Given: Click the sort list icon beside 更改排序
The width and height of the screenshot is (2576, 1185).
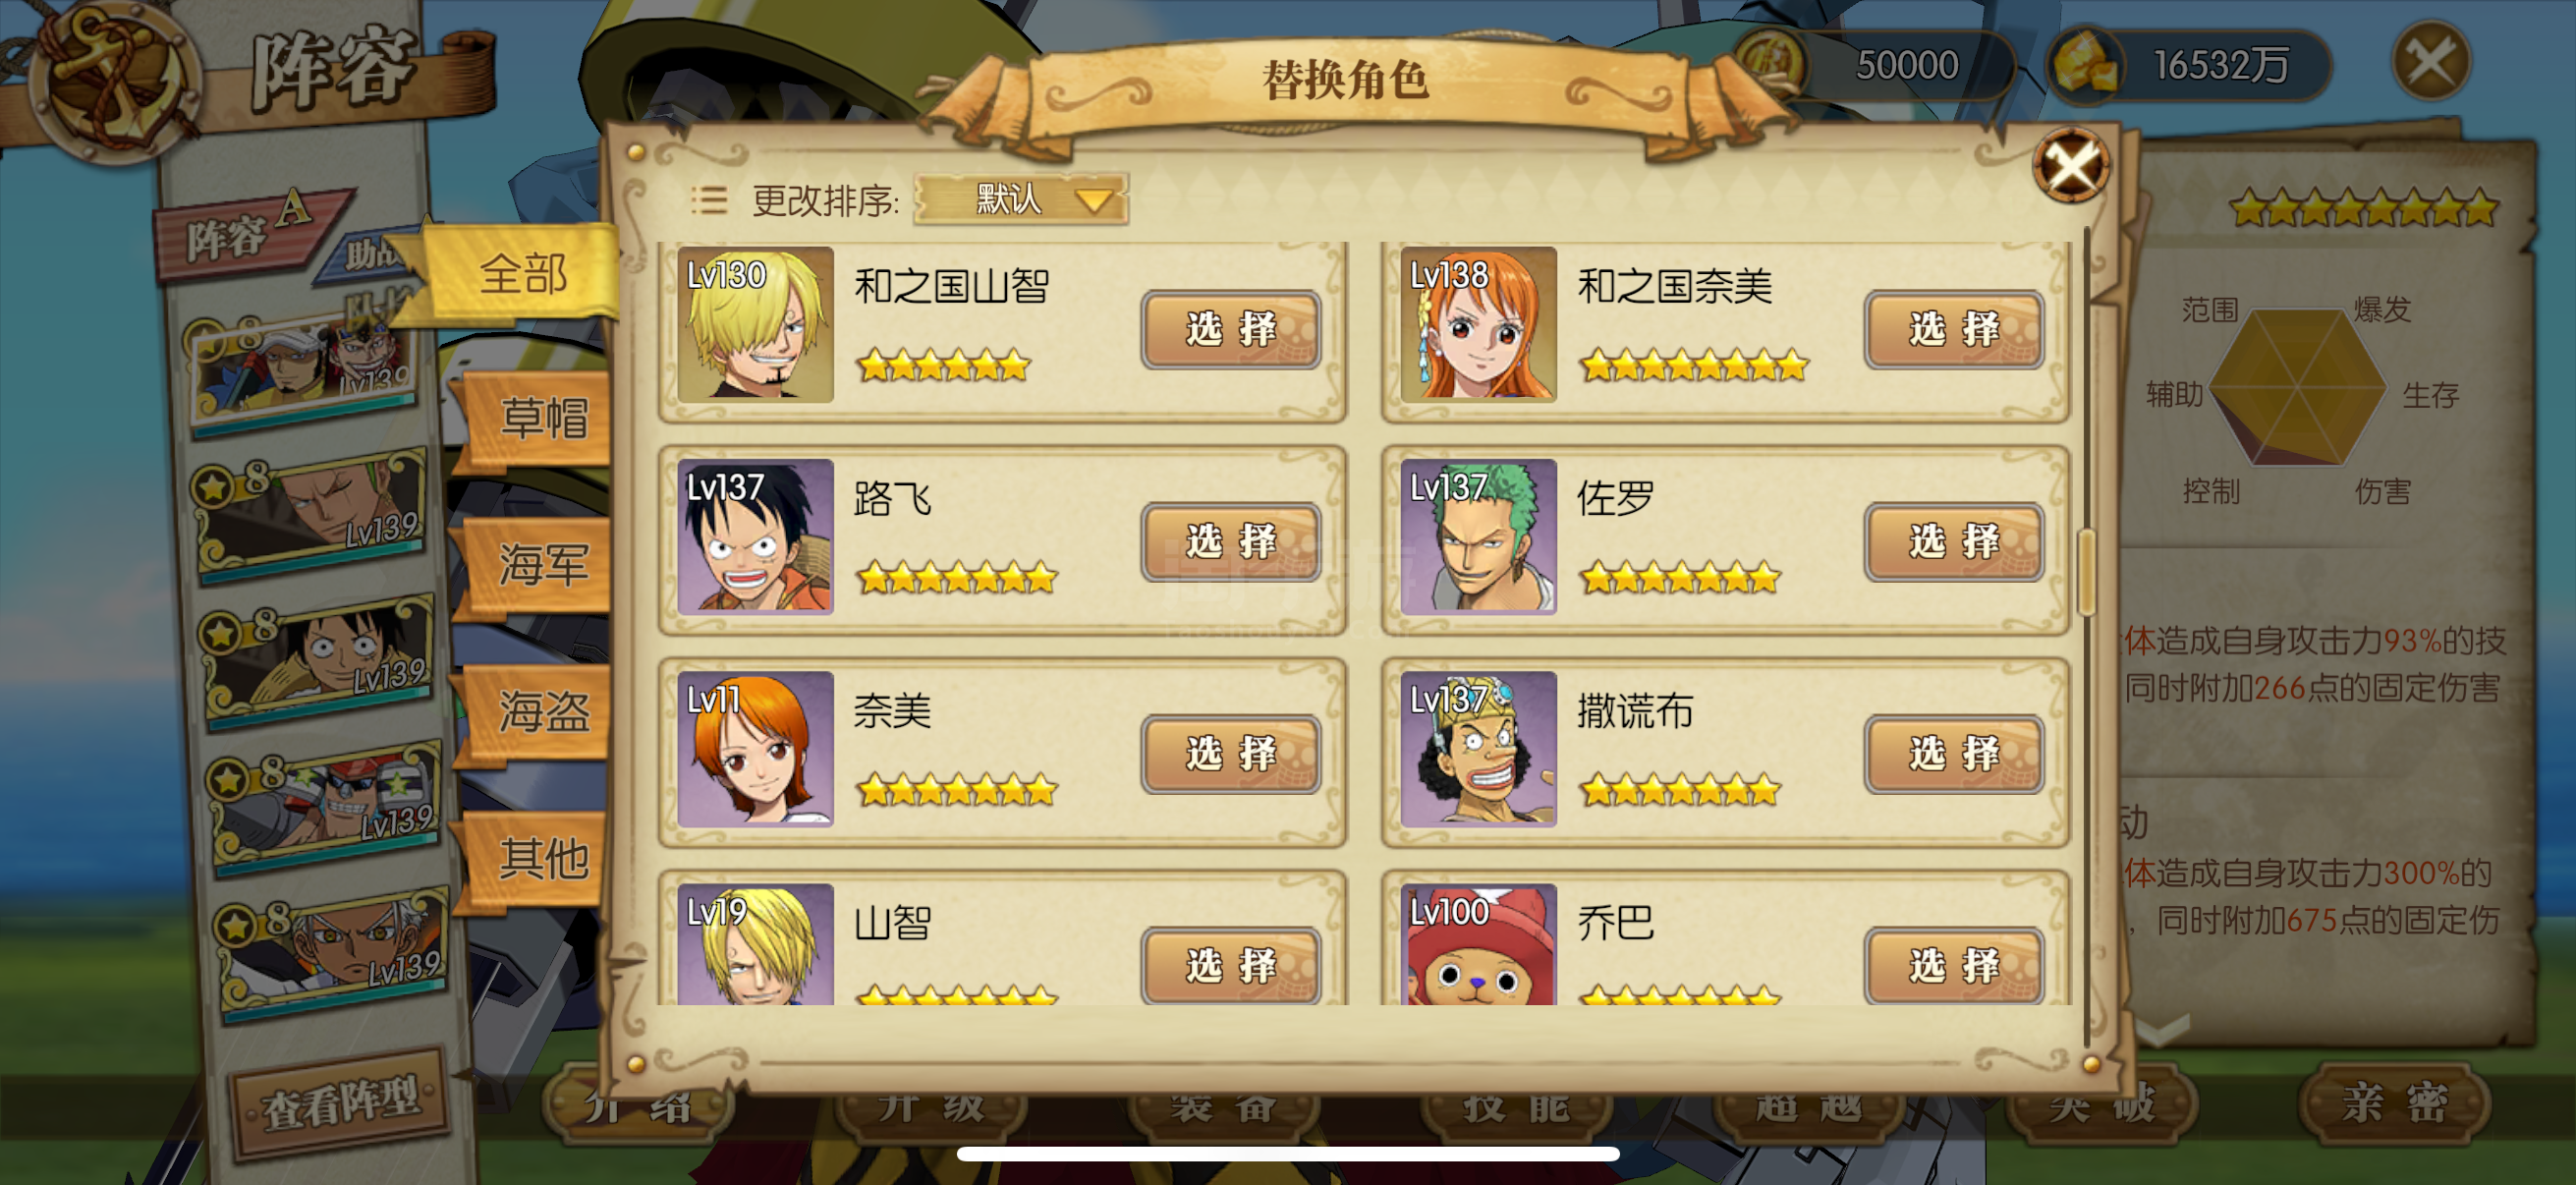Looking at the screenshot, I should point(709,199).
